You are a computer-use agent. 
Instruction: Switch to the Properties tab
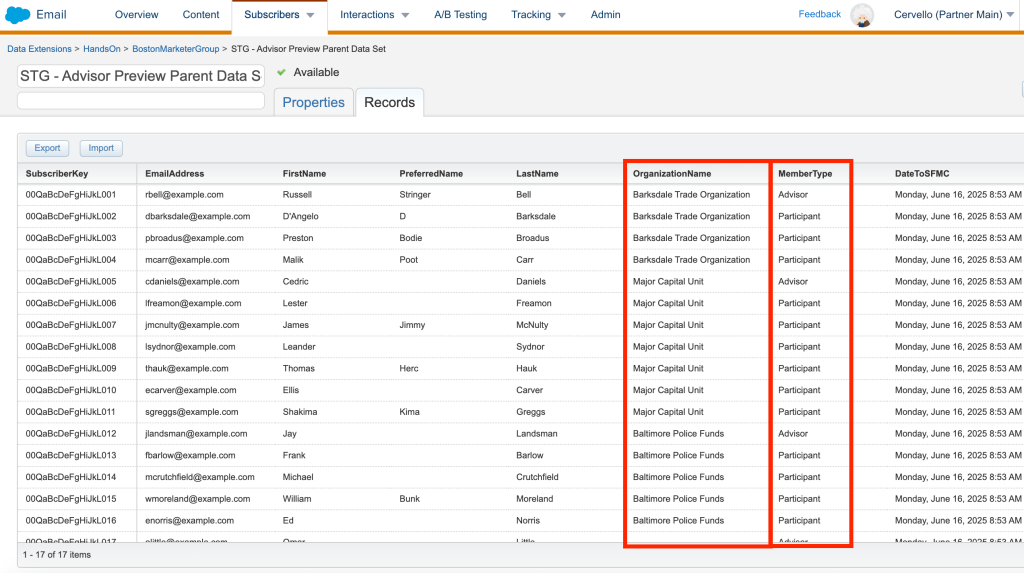[313, 102]
